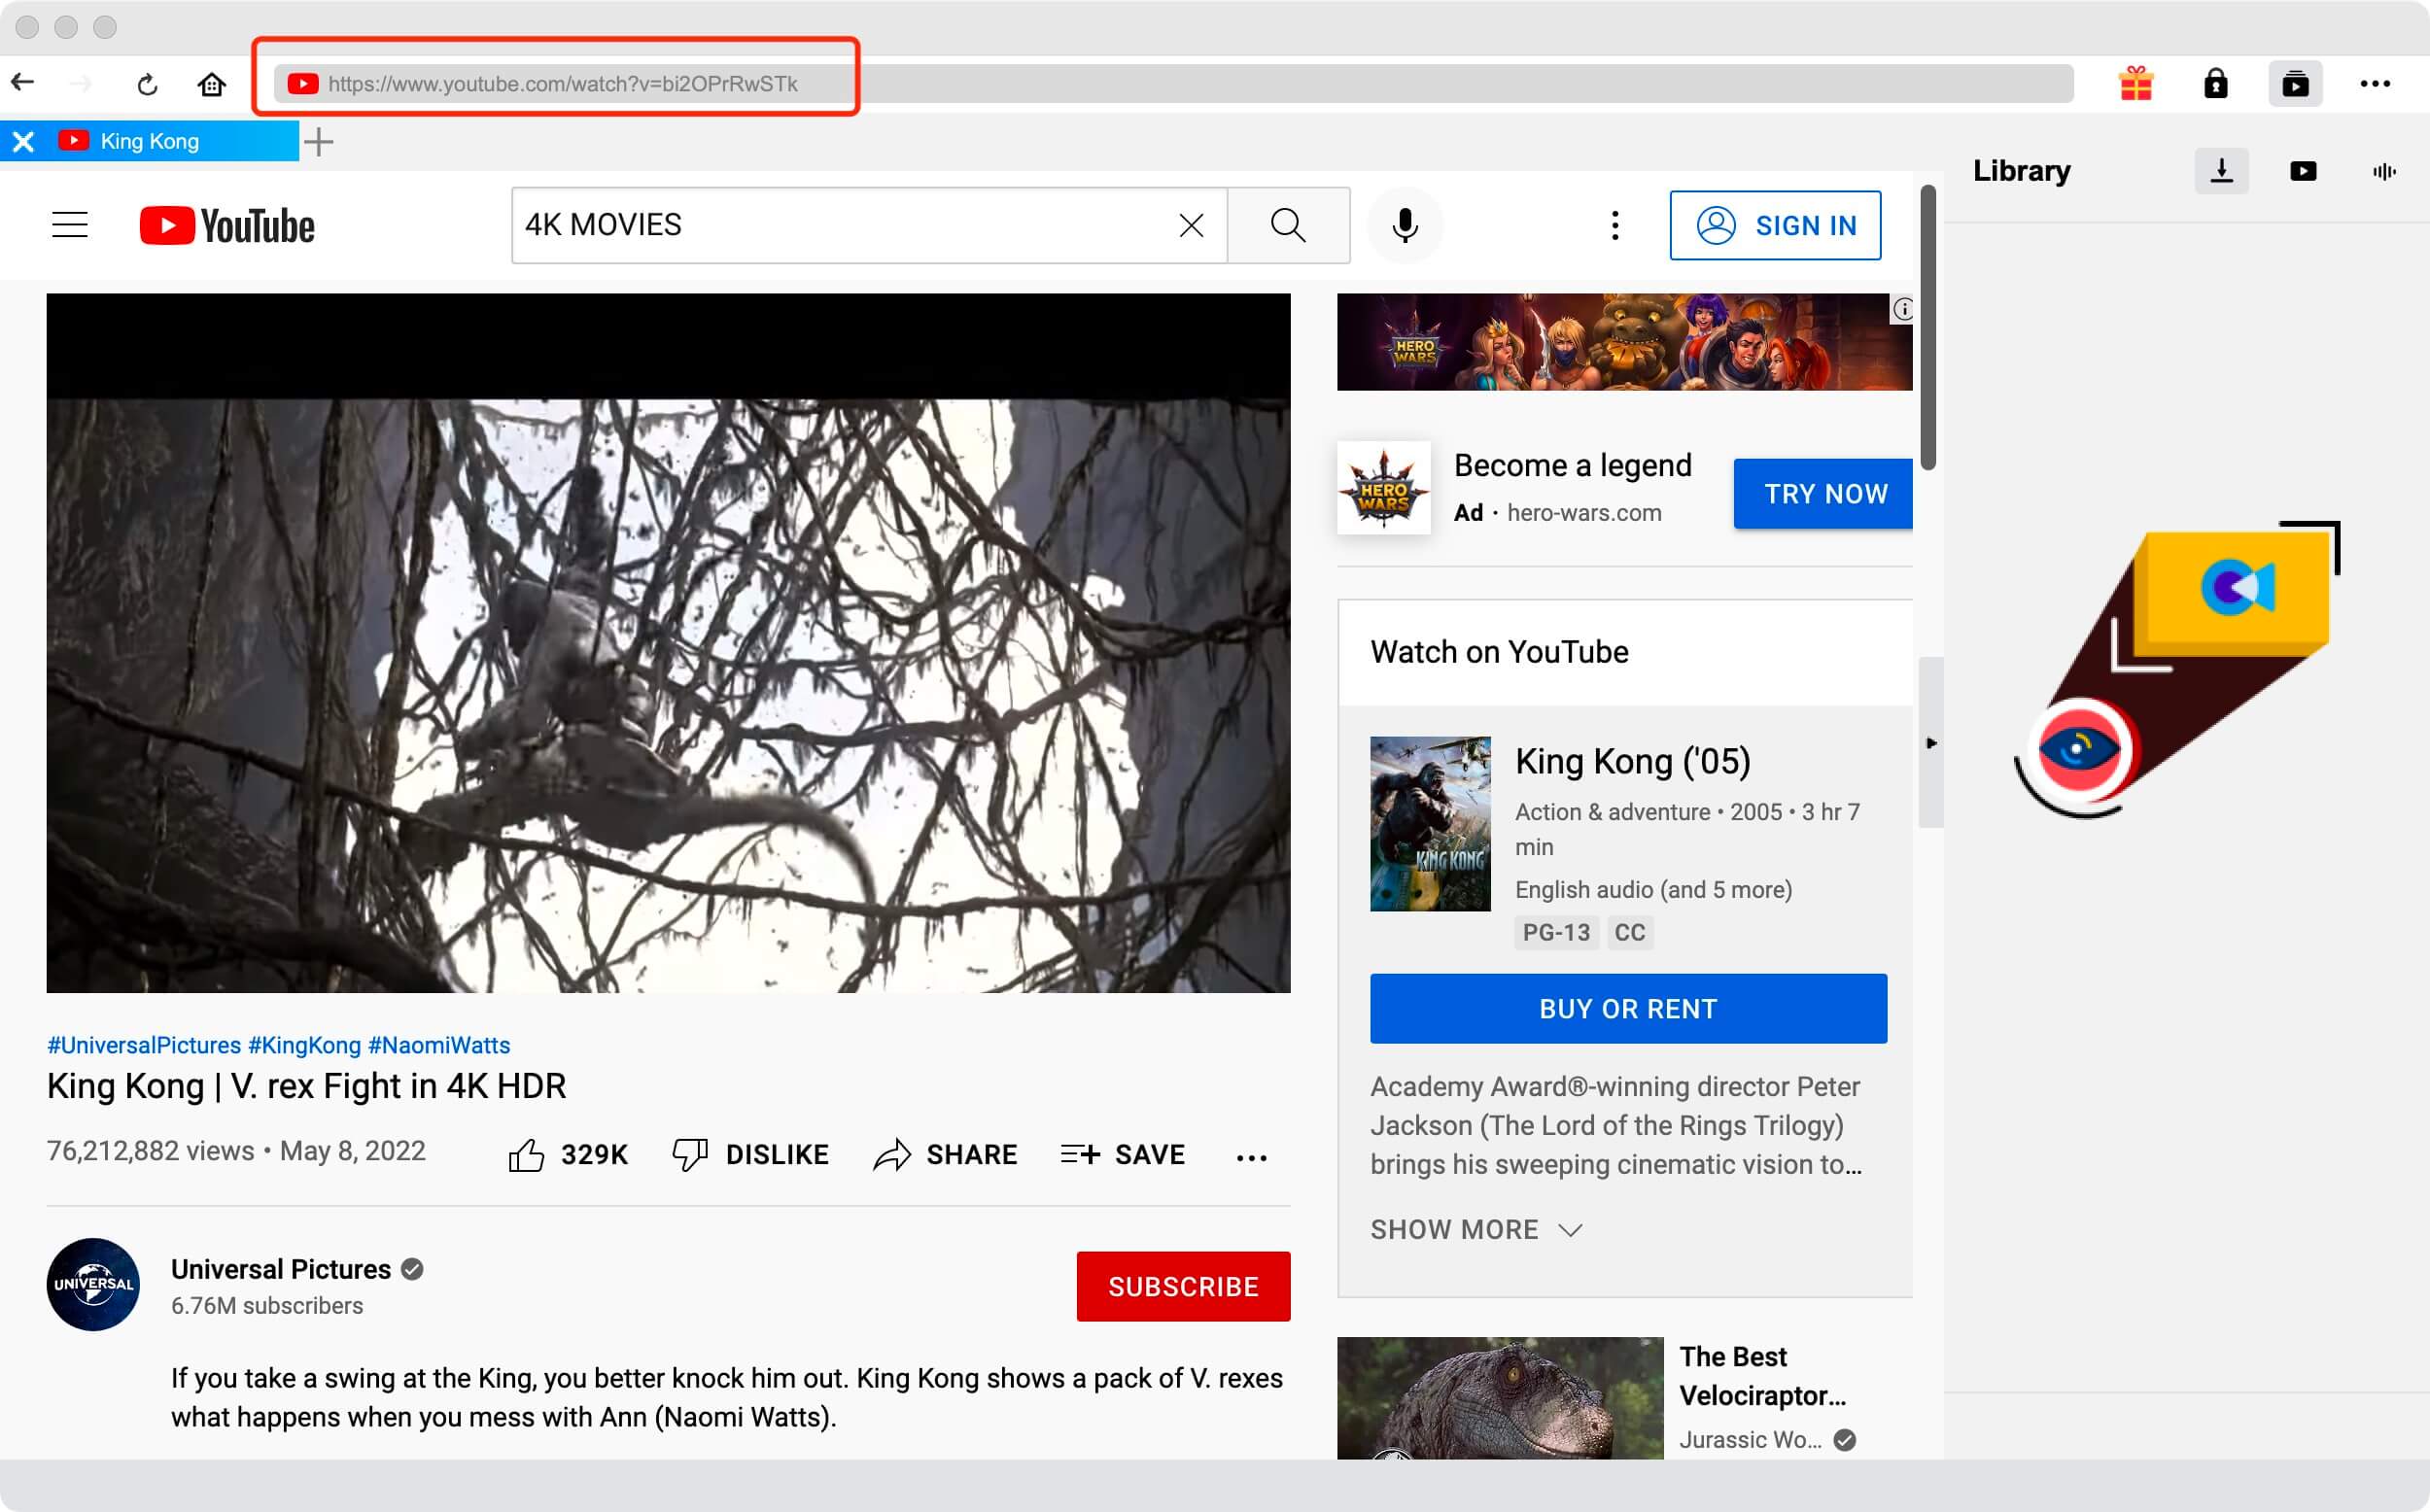The height and width of the screenshot is (1512, 2430).
Task: Click BUY OR RENT for King Kong ('05)
Action: click(1627, 1008)
